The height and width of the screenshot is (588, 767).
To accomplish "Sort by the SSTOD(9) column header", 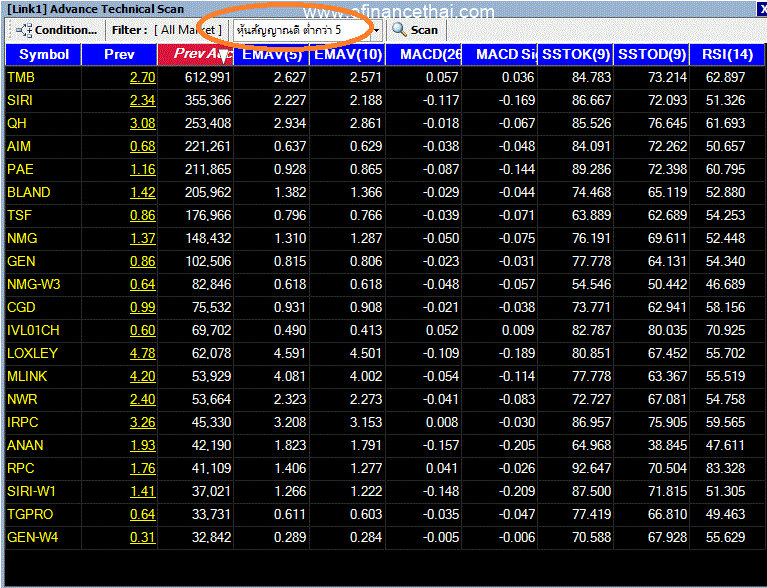I will tap(652, 54).
